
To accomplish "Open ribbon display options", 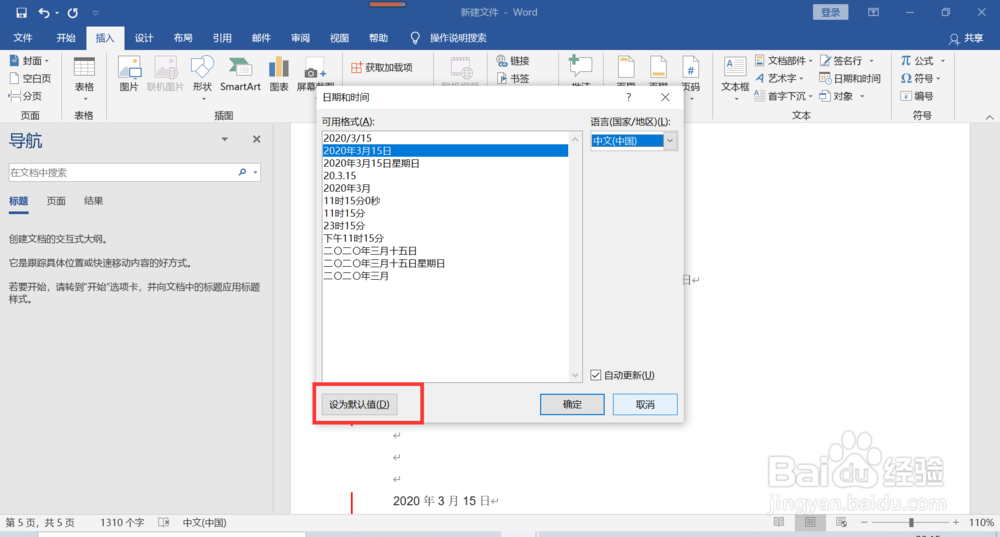I will tap(873, 12).
